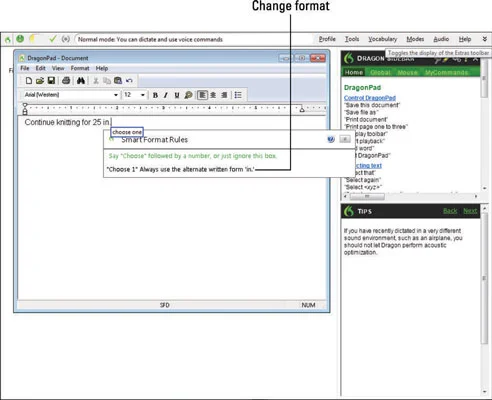This screenshot has height=400, width=492.
Task: Click the Paste clipboard icon
Action: click(x=118, y=80)
